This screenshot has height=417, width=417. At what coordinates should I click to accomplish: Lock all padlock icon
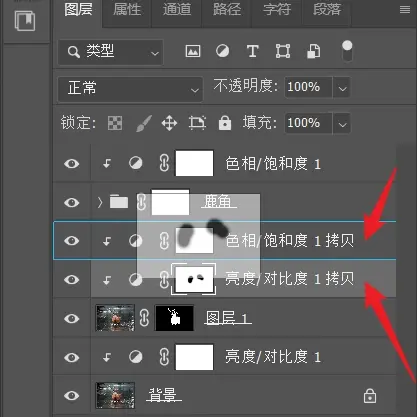pos(225,123)
